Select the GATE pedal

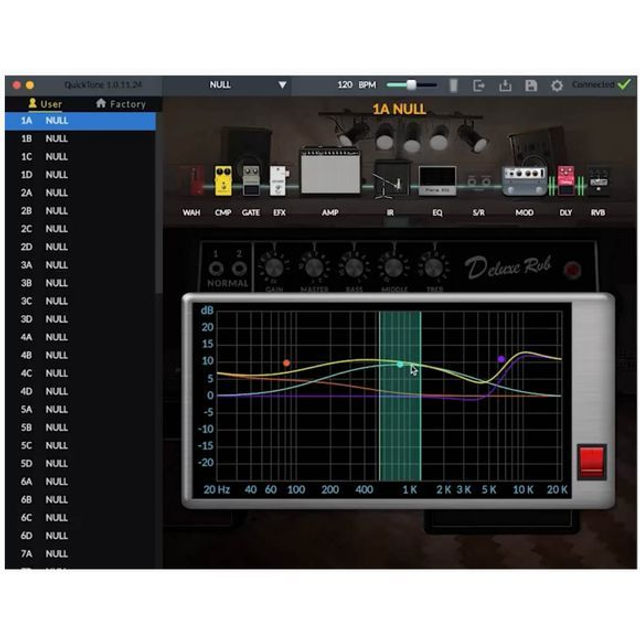pyautogui.click(x=251, y=180)
